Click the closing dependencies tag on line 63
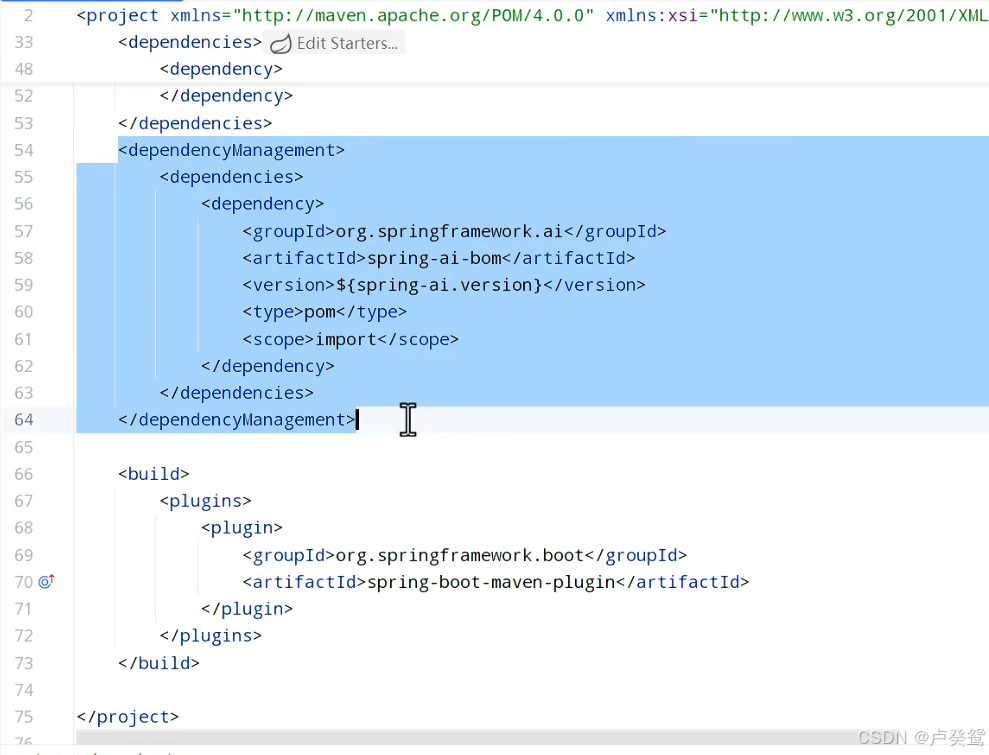 point(237,393)
